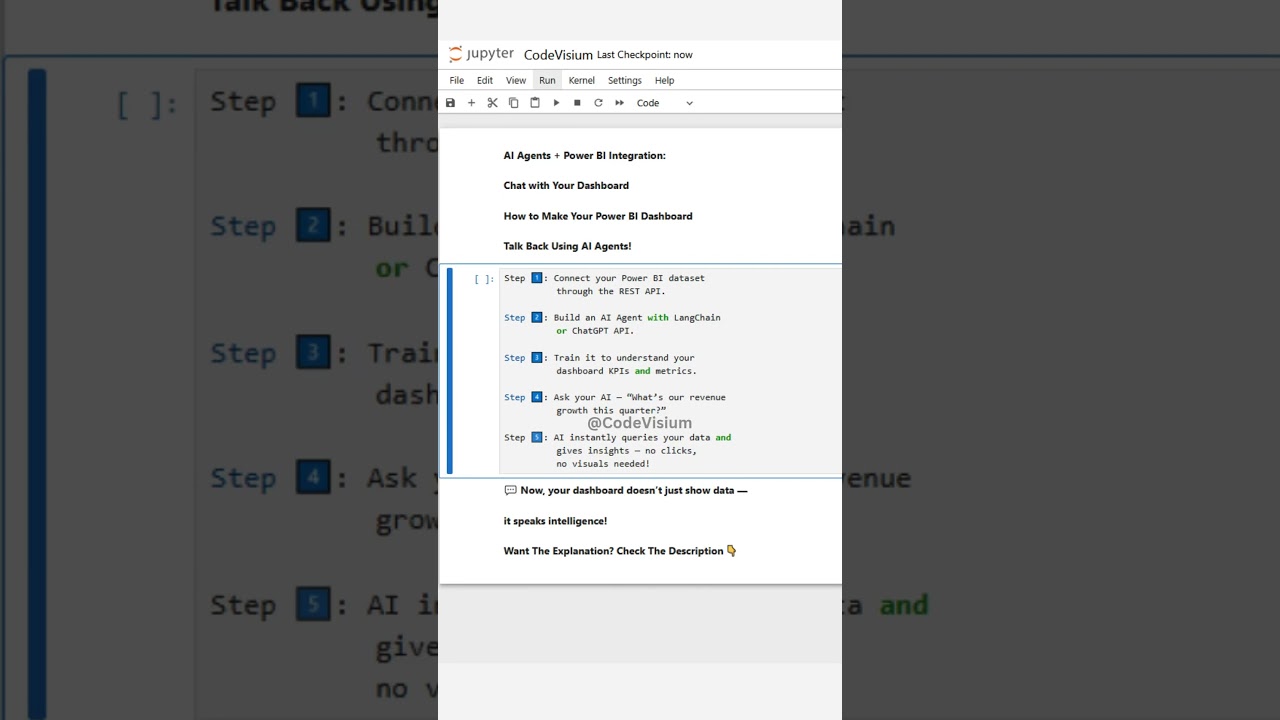Click the Last Checkpoint: now text
The image size is (1280, 720).
click(x=645, y=55)
